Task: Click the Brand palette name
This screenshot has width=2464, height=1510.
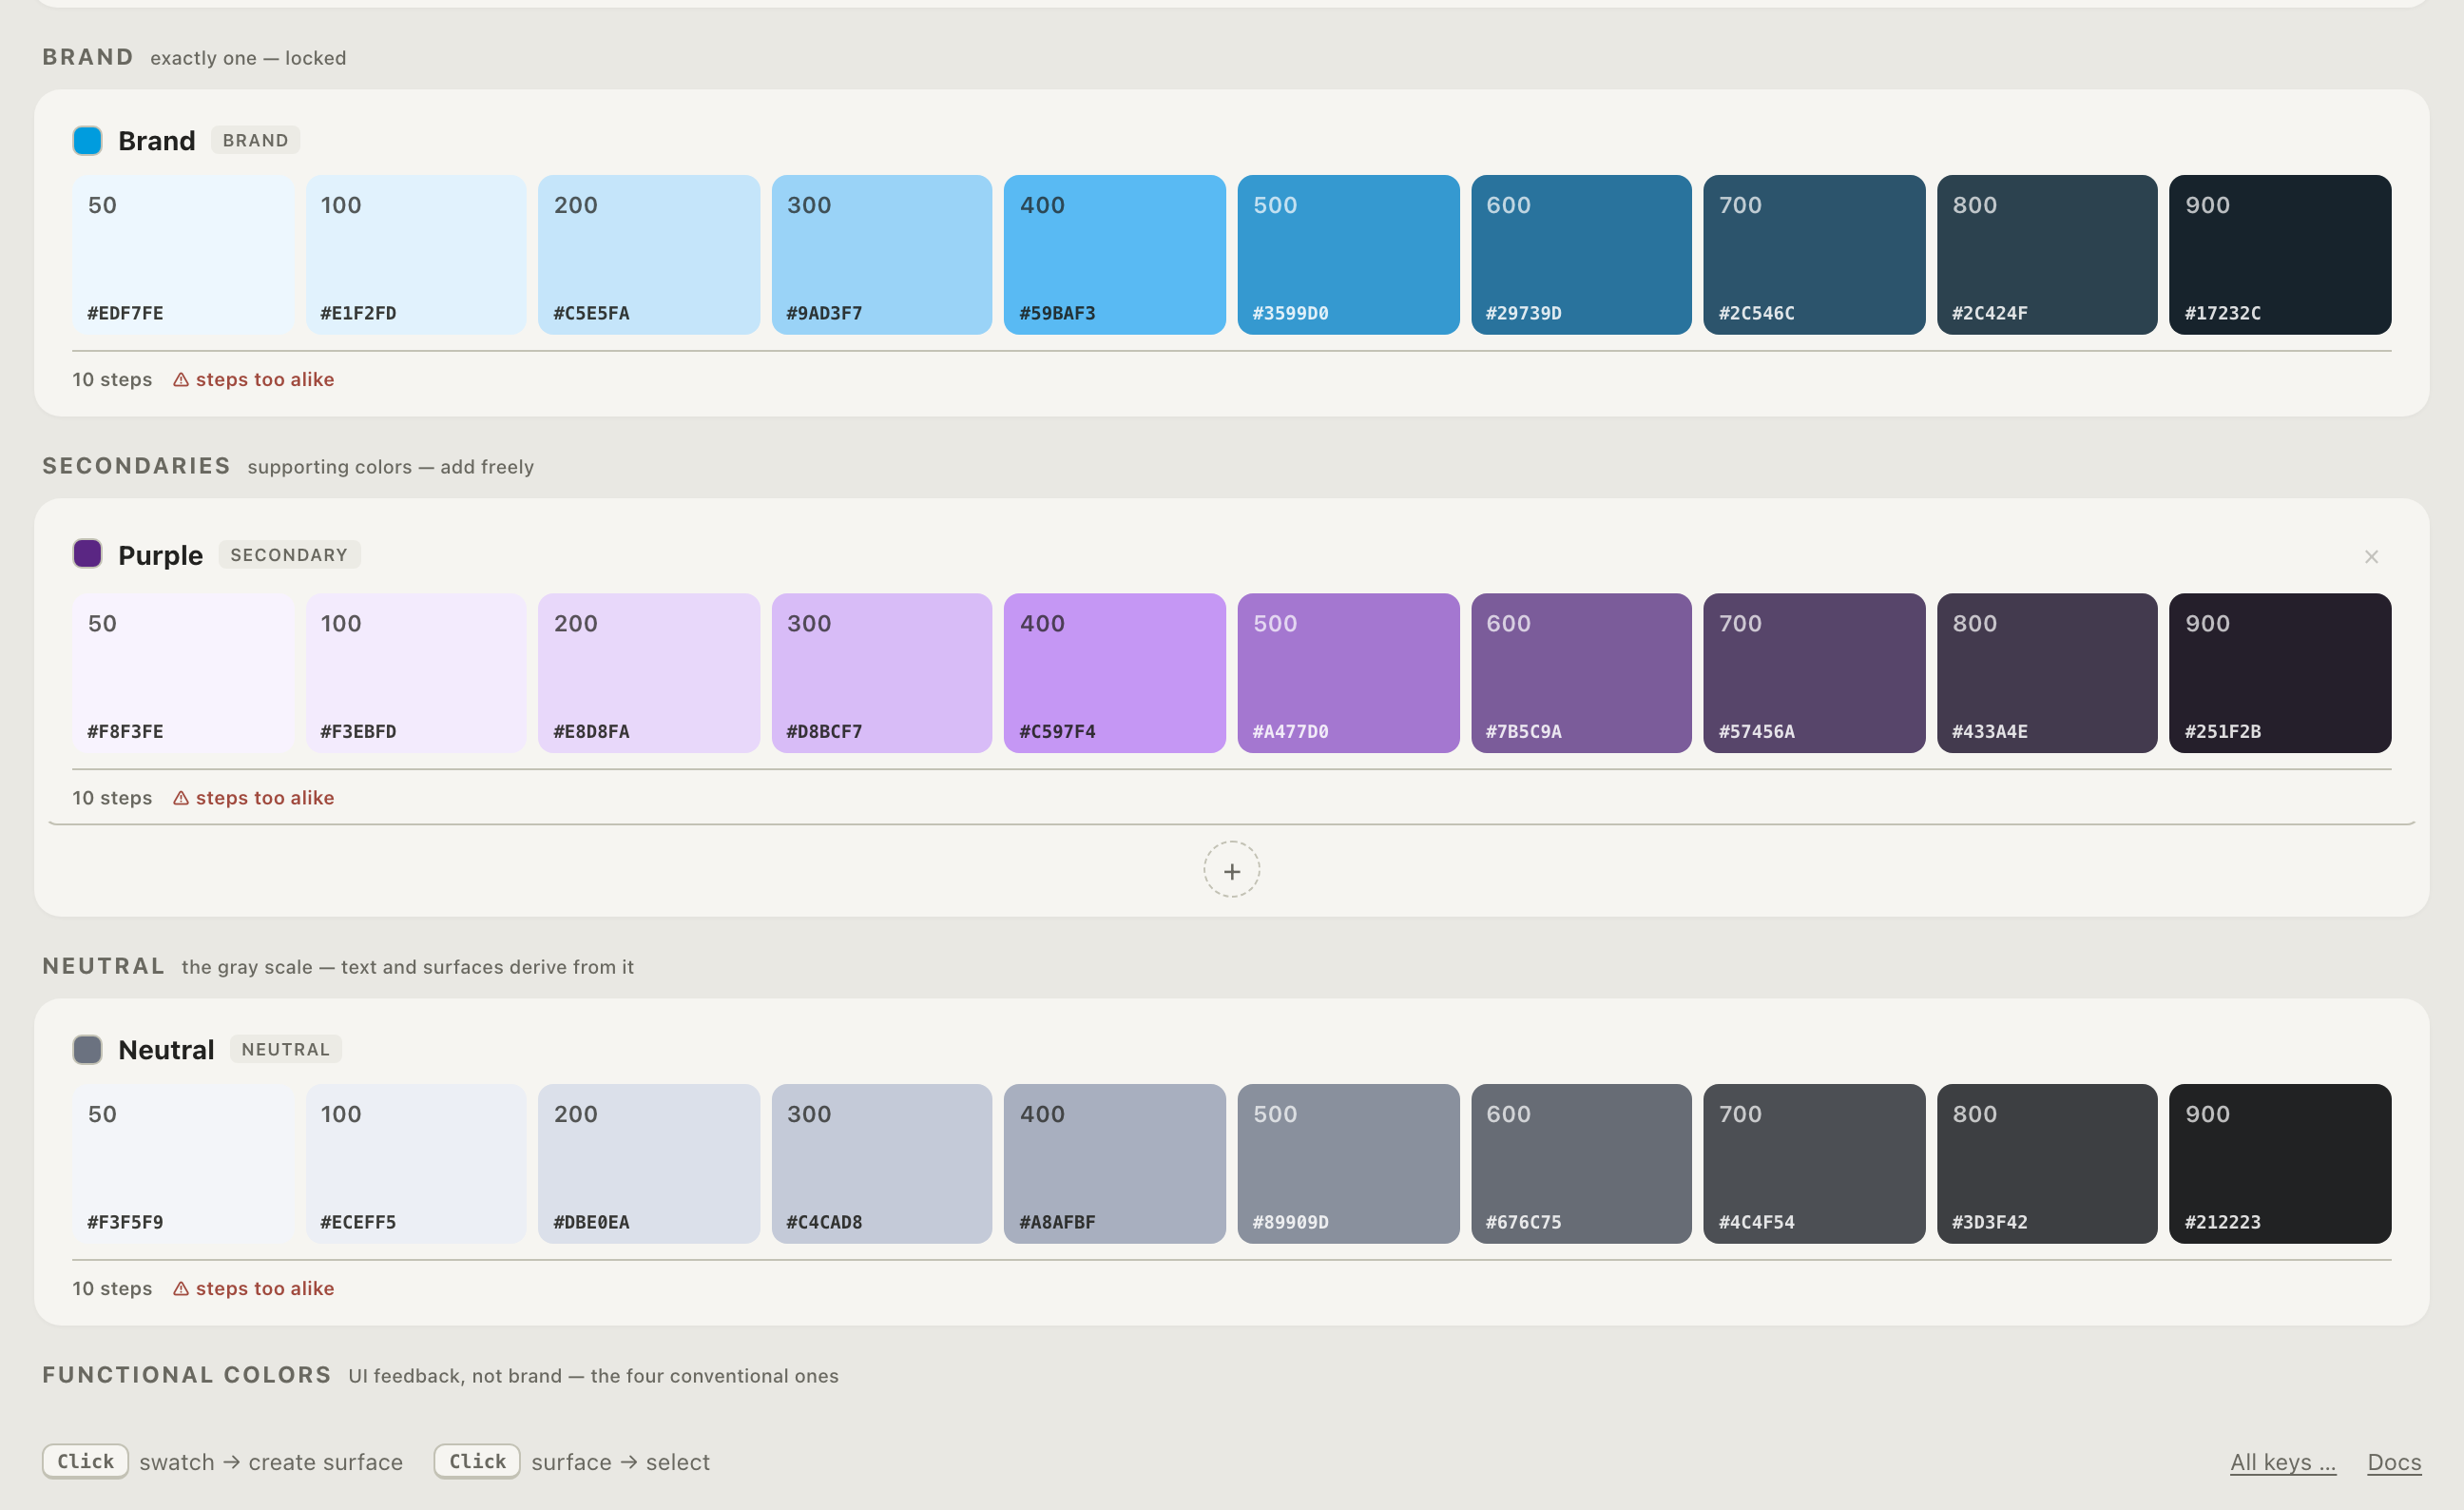Action: 156,141
